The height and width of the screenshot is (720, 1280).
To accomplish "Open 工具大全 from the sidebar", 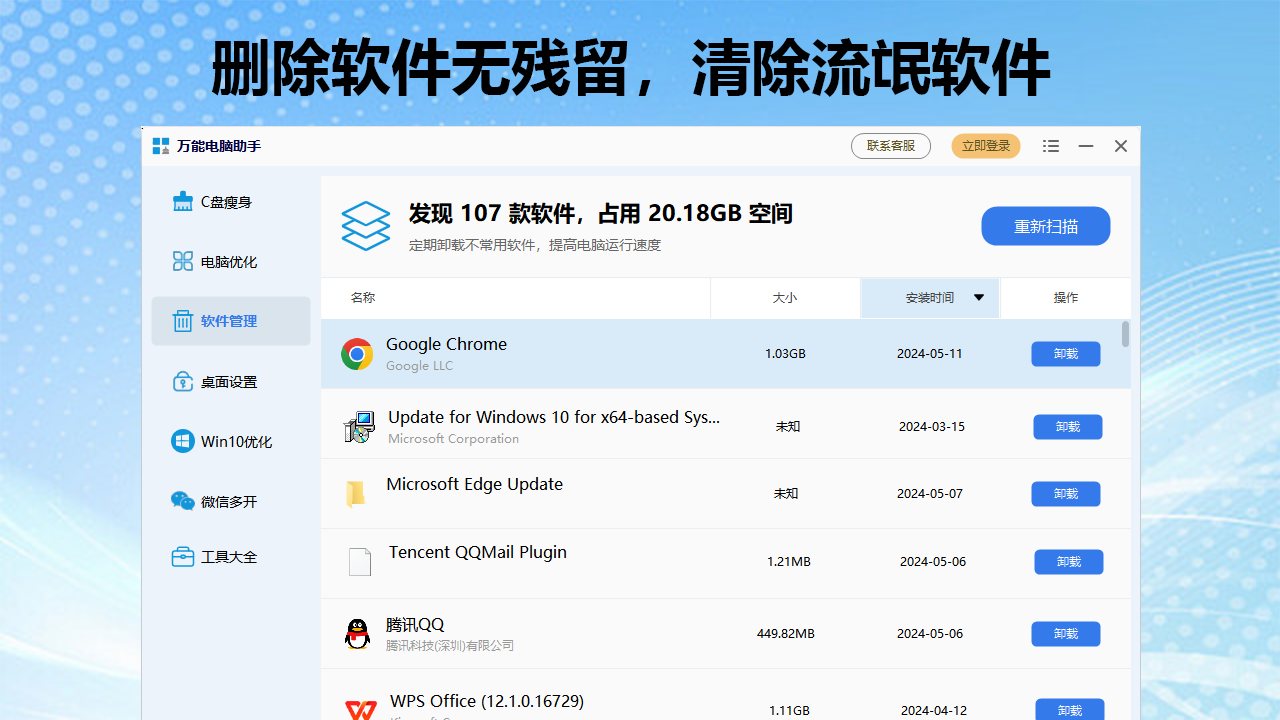I will click(231, 557).
